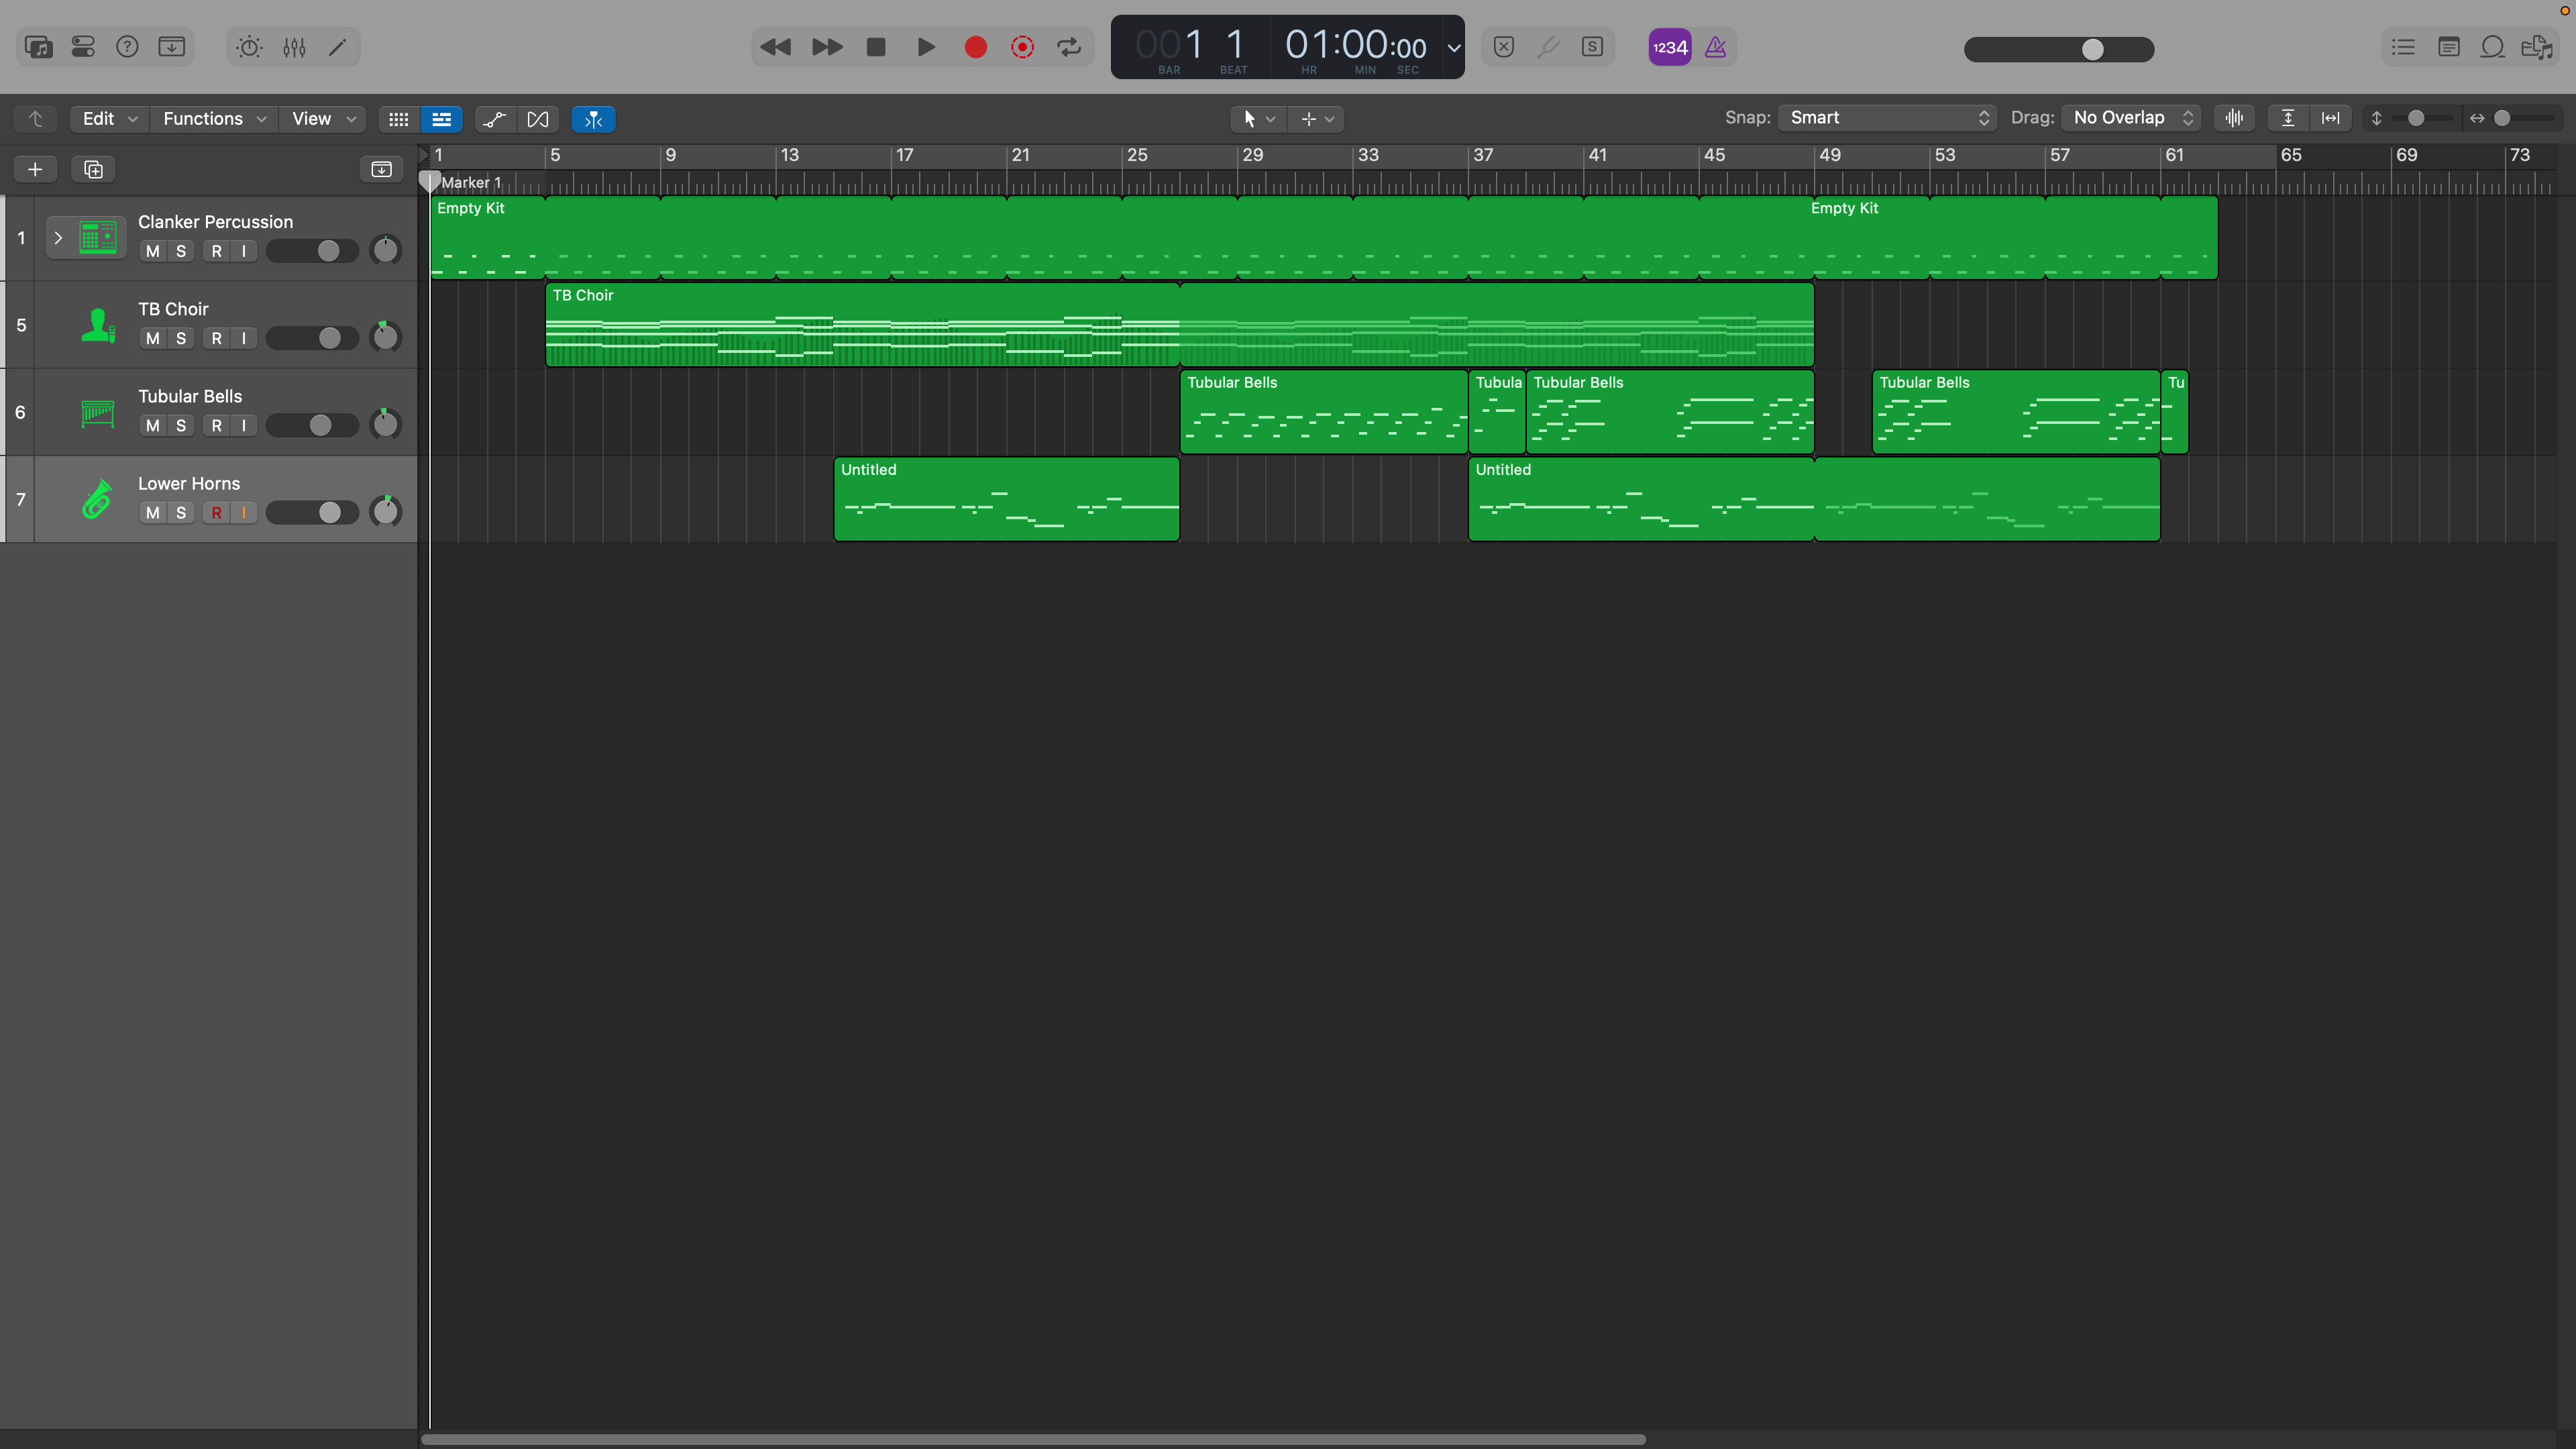Open the Snap Smart dropdown

(1887, 118)
